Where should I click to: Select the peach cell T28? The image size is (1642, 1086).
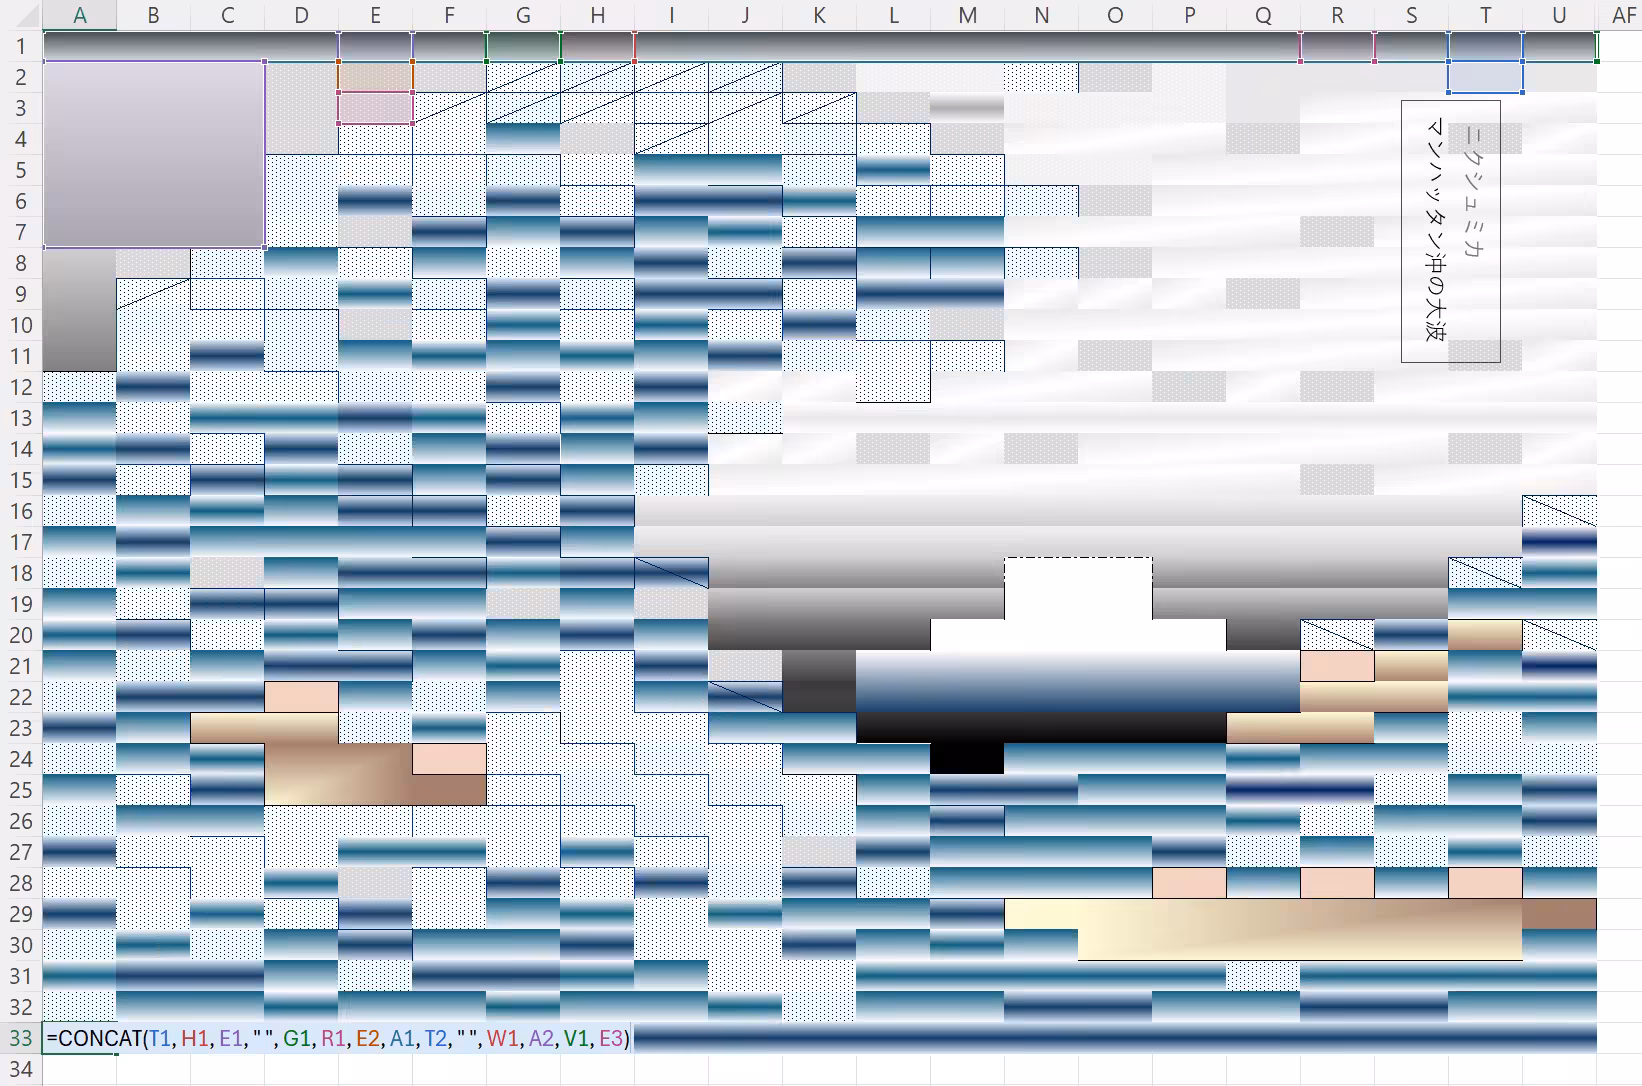point(1485,883)
